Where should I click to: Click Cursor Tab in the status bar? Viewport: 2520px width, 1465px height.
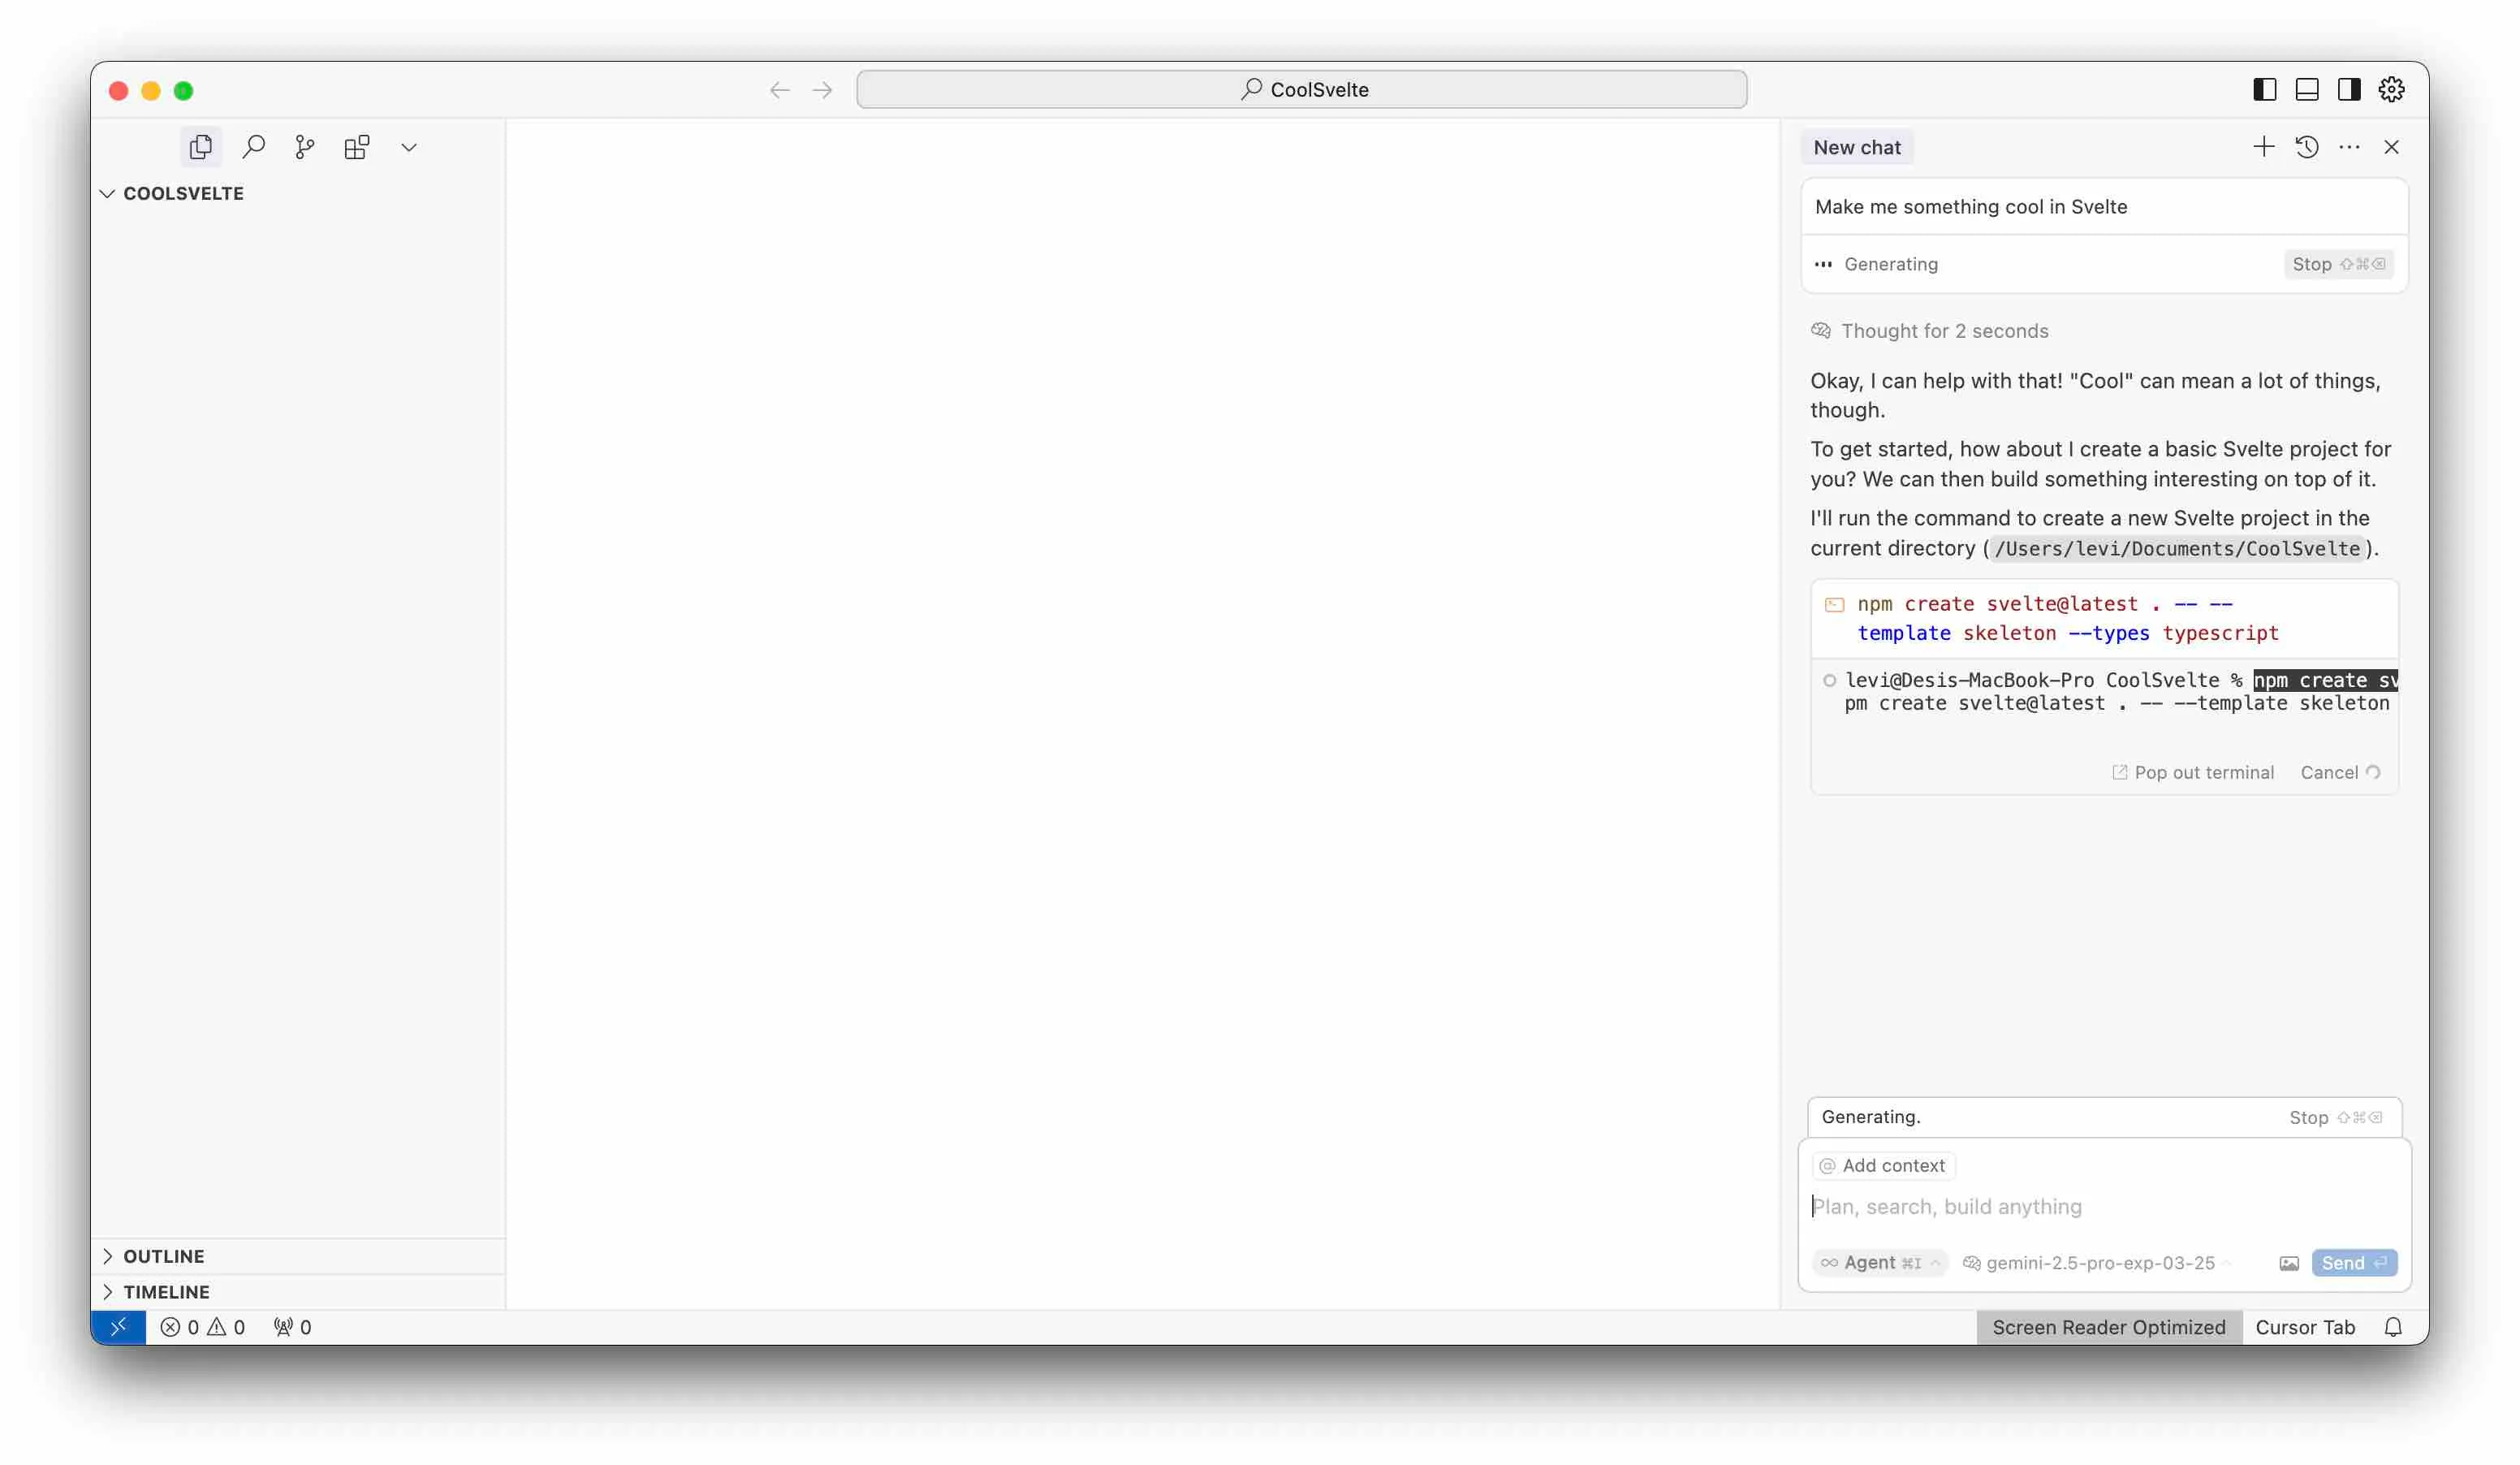point(2305,1327)
